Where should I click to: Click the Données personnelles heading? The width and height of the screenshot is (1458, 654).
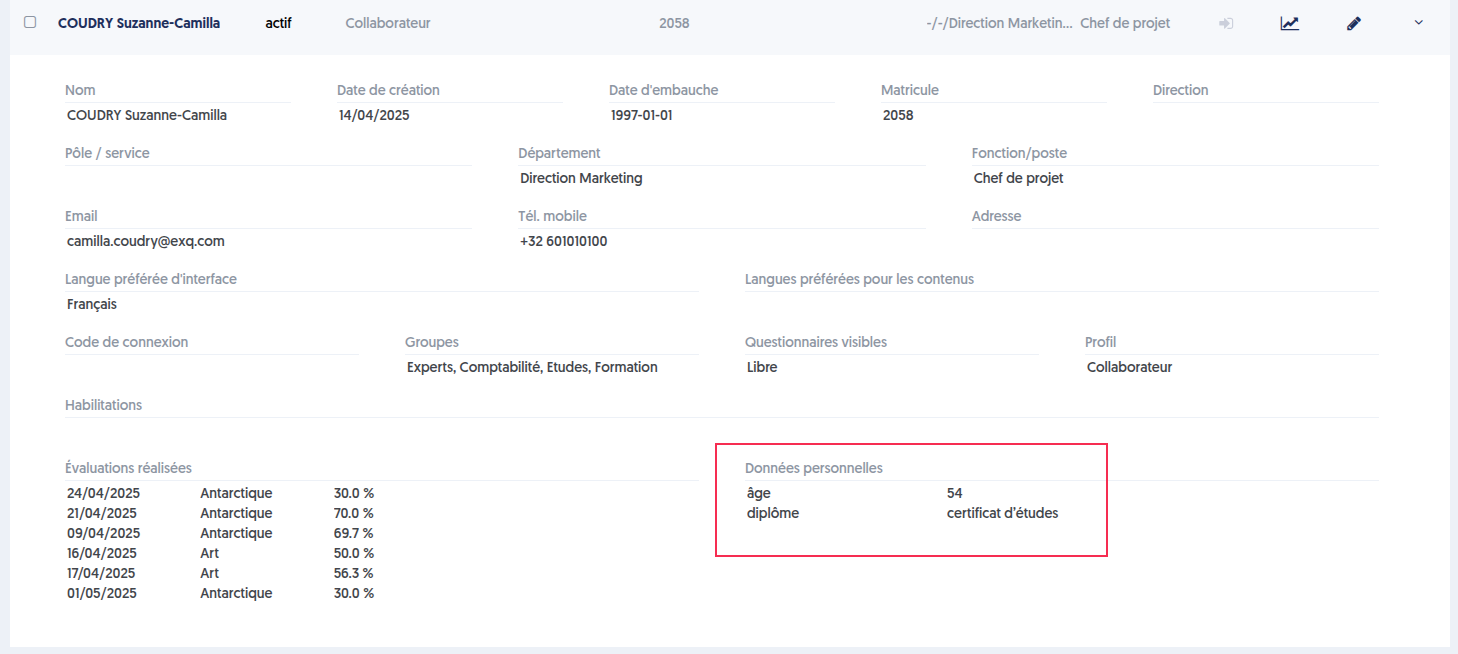(814, 468)
